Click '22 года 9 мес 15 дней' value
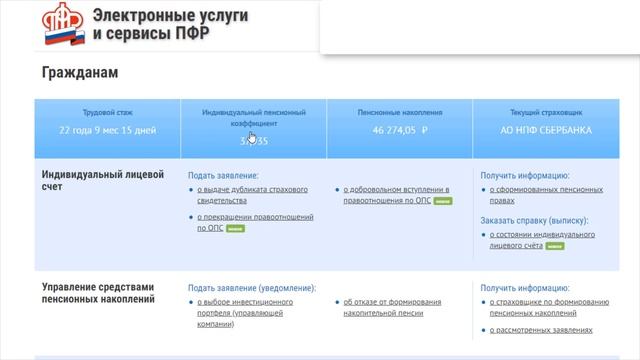 (108, 130)
